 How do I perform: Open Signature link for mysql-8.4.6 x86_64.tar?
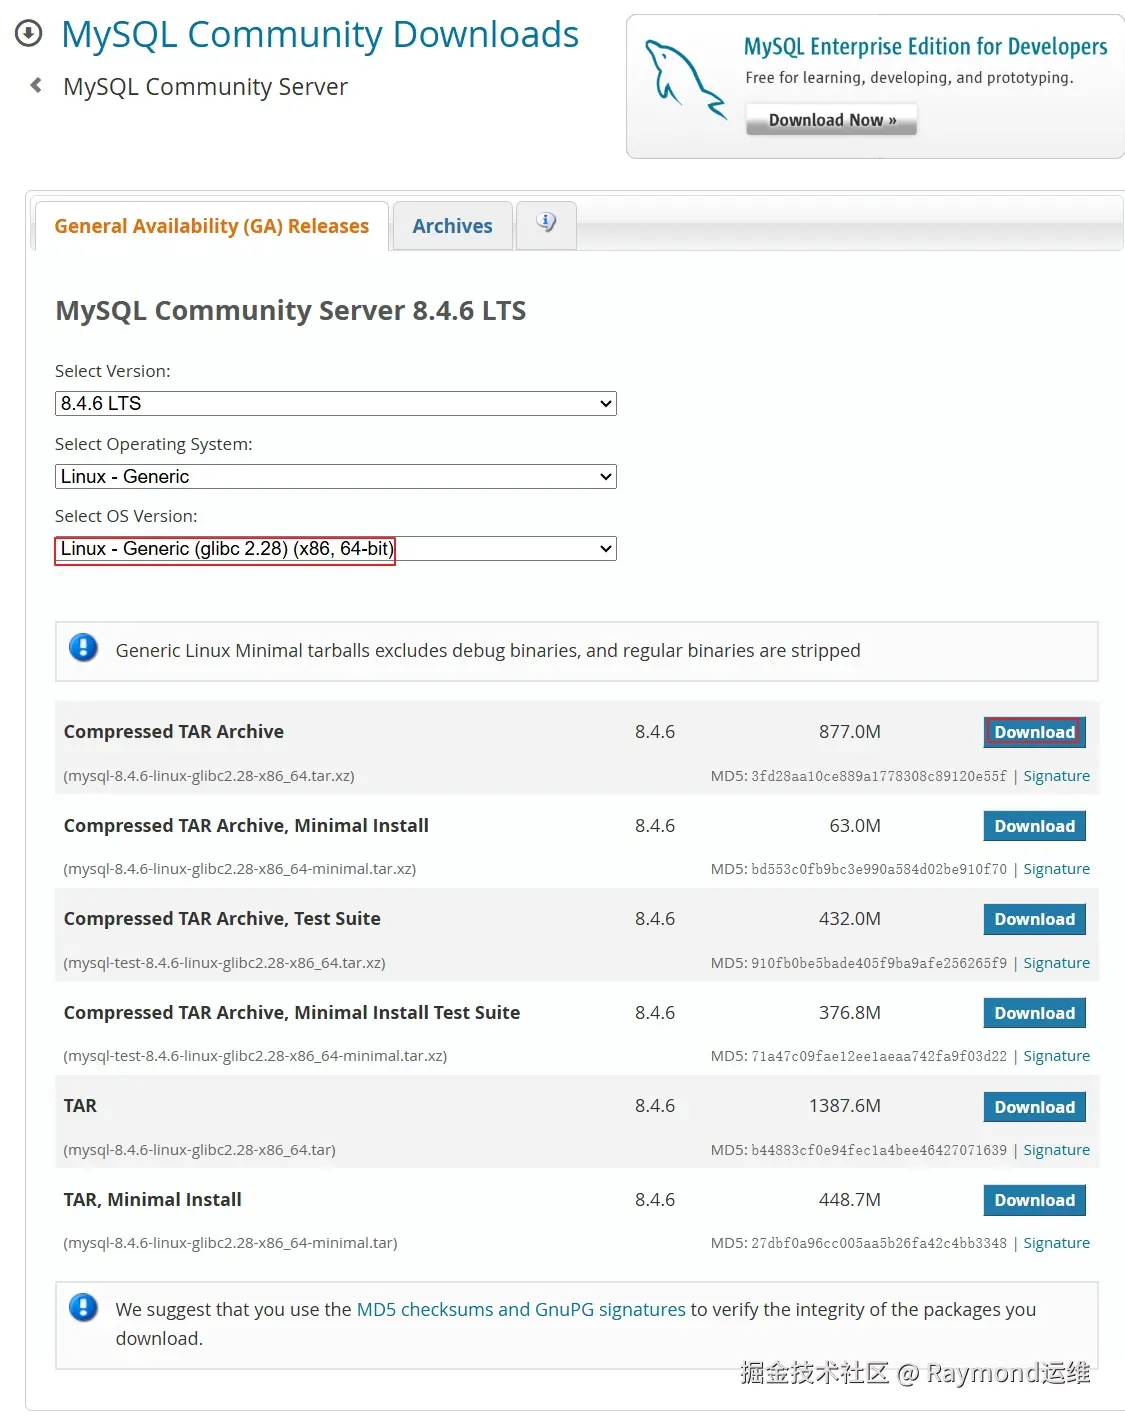[1056, 1150]
